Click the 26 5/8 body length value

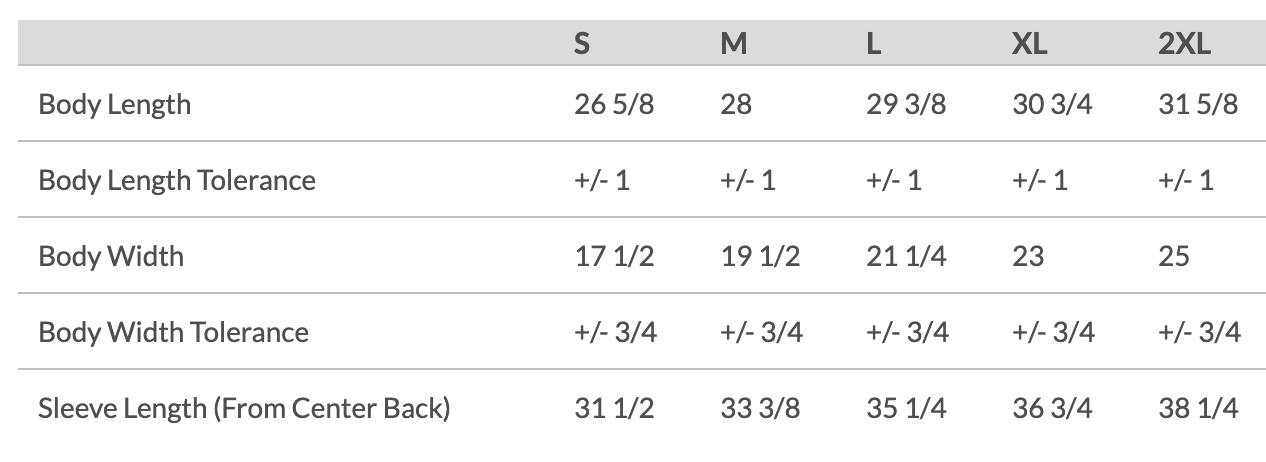(x=614, y=104)
